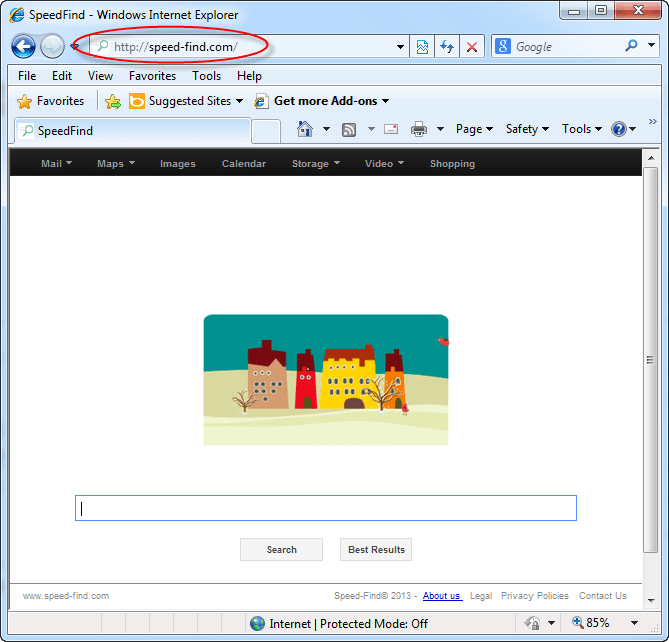Select the SpeedFind browser tab
The image size is (669, 642).
(x=133, y=131)
